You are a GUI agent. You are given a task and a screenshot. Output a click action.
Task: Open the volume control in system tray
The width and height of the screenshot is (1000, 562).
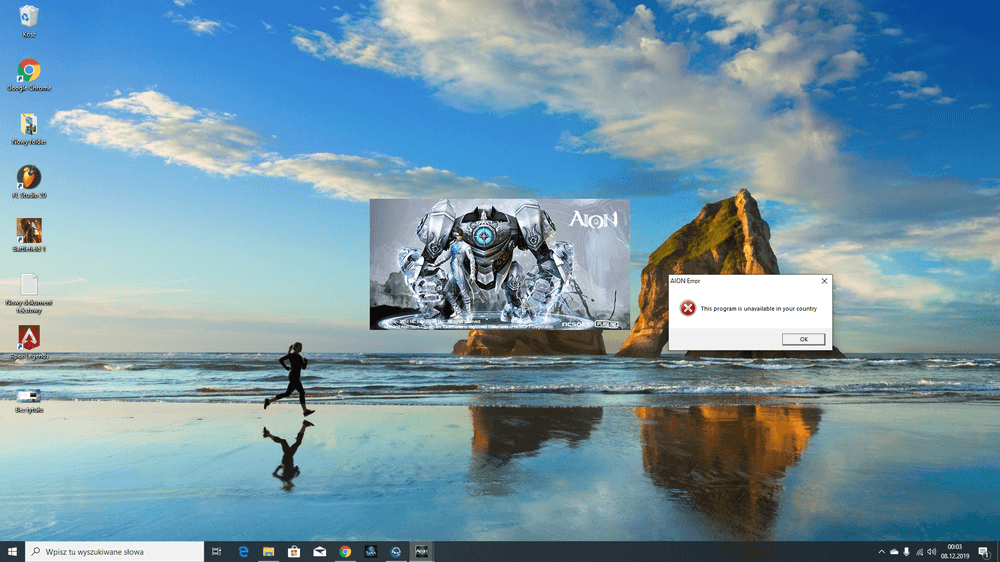(x=932, y=551)
